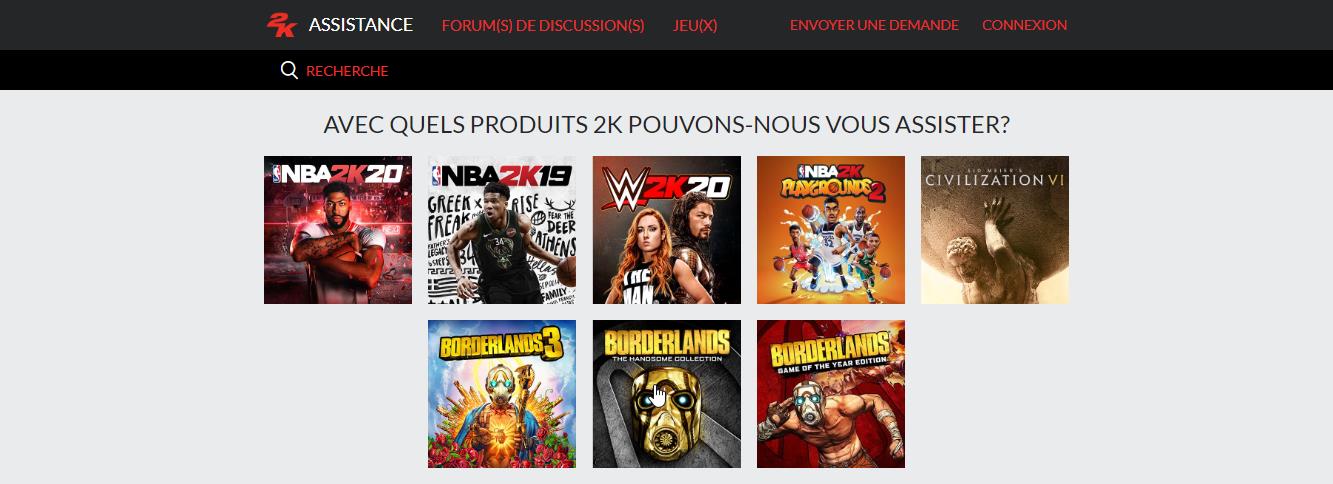
Task: Click the NBA logo on 2K19 cover
Action: coord(436,176)
